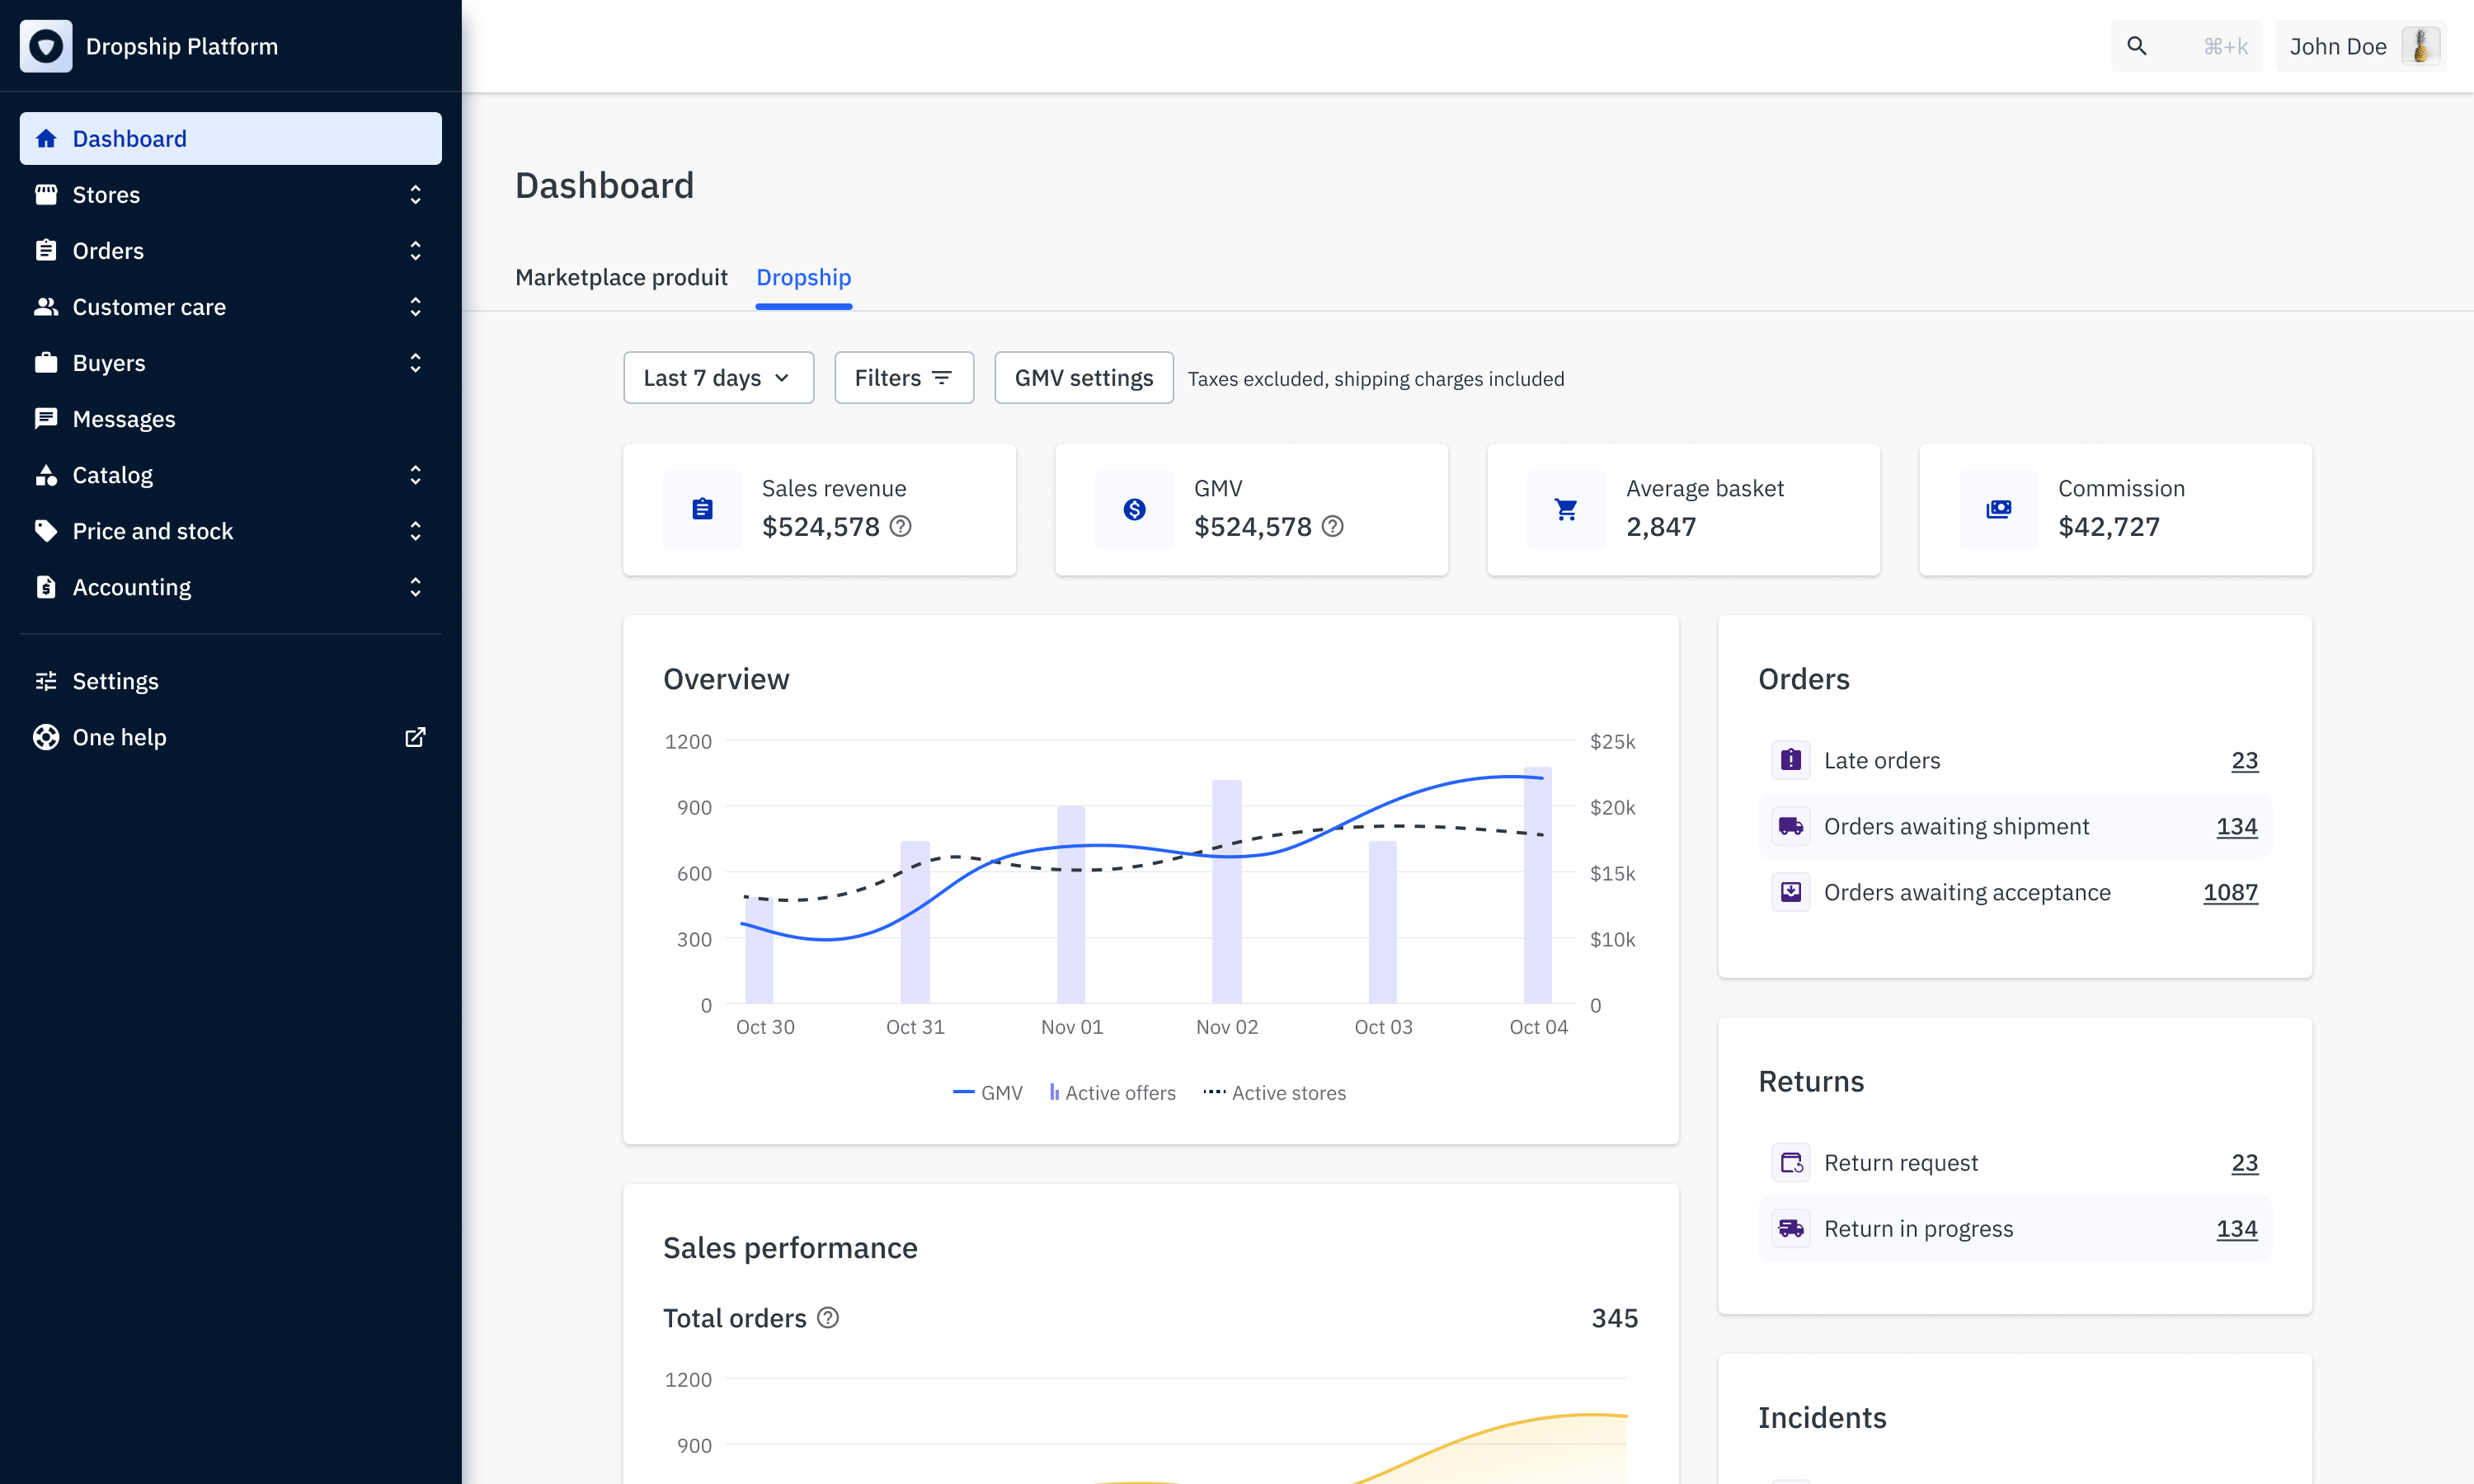Click the Dropship Platform shield logo

click(46, 46)
